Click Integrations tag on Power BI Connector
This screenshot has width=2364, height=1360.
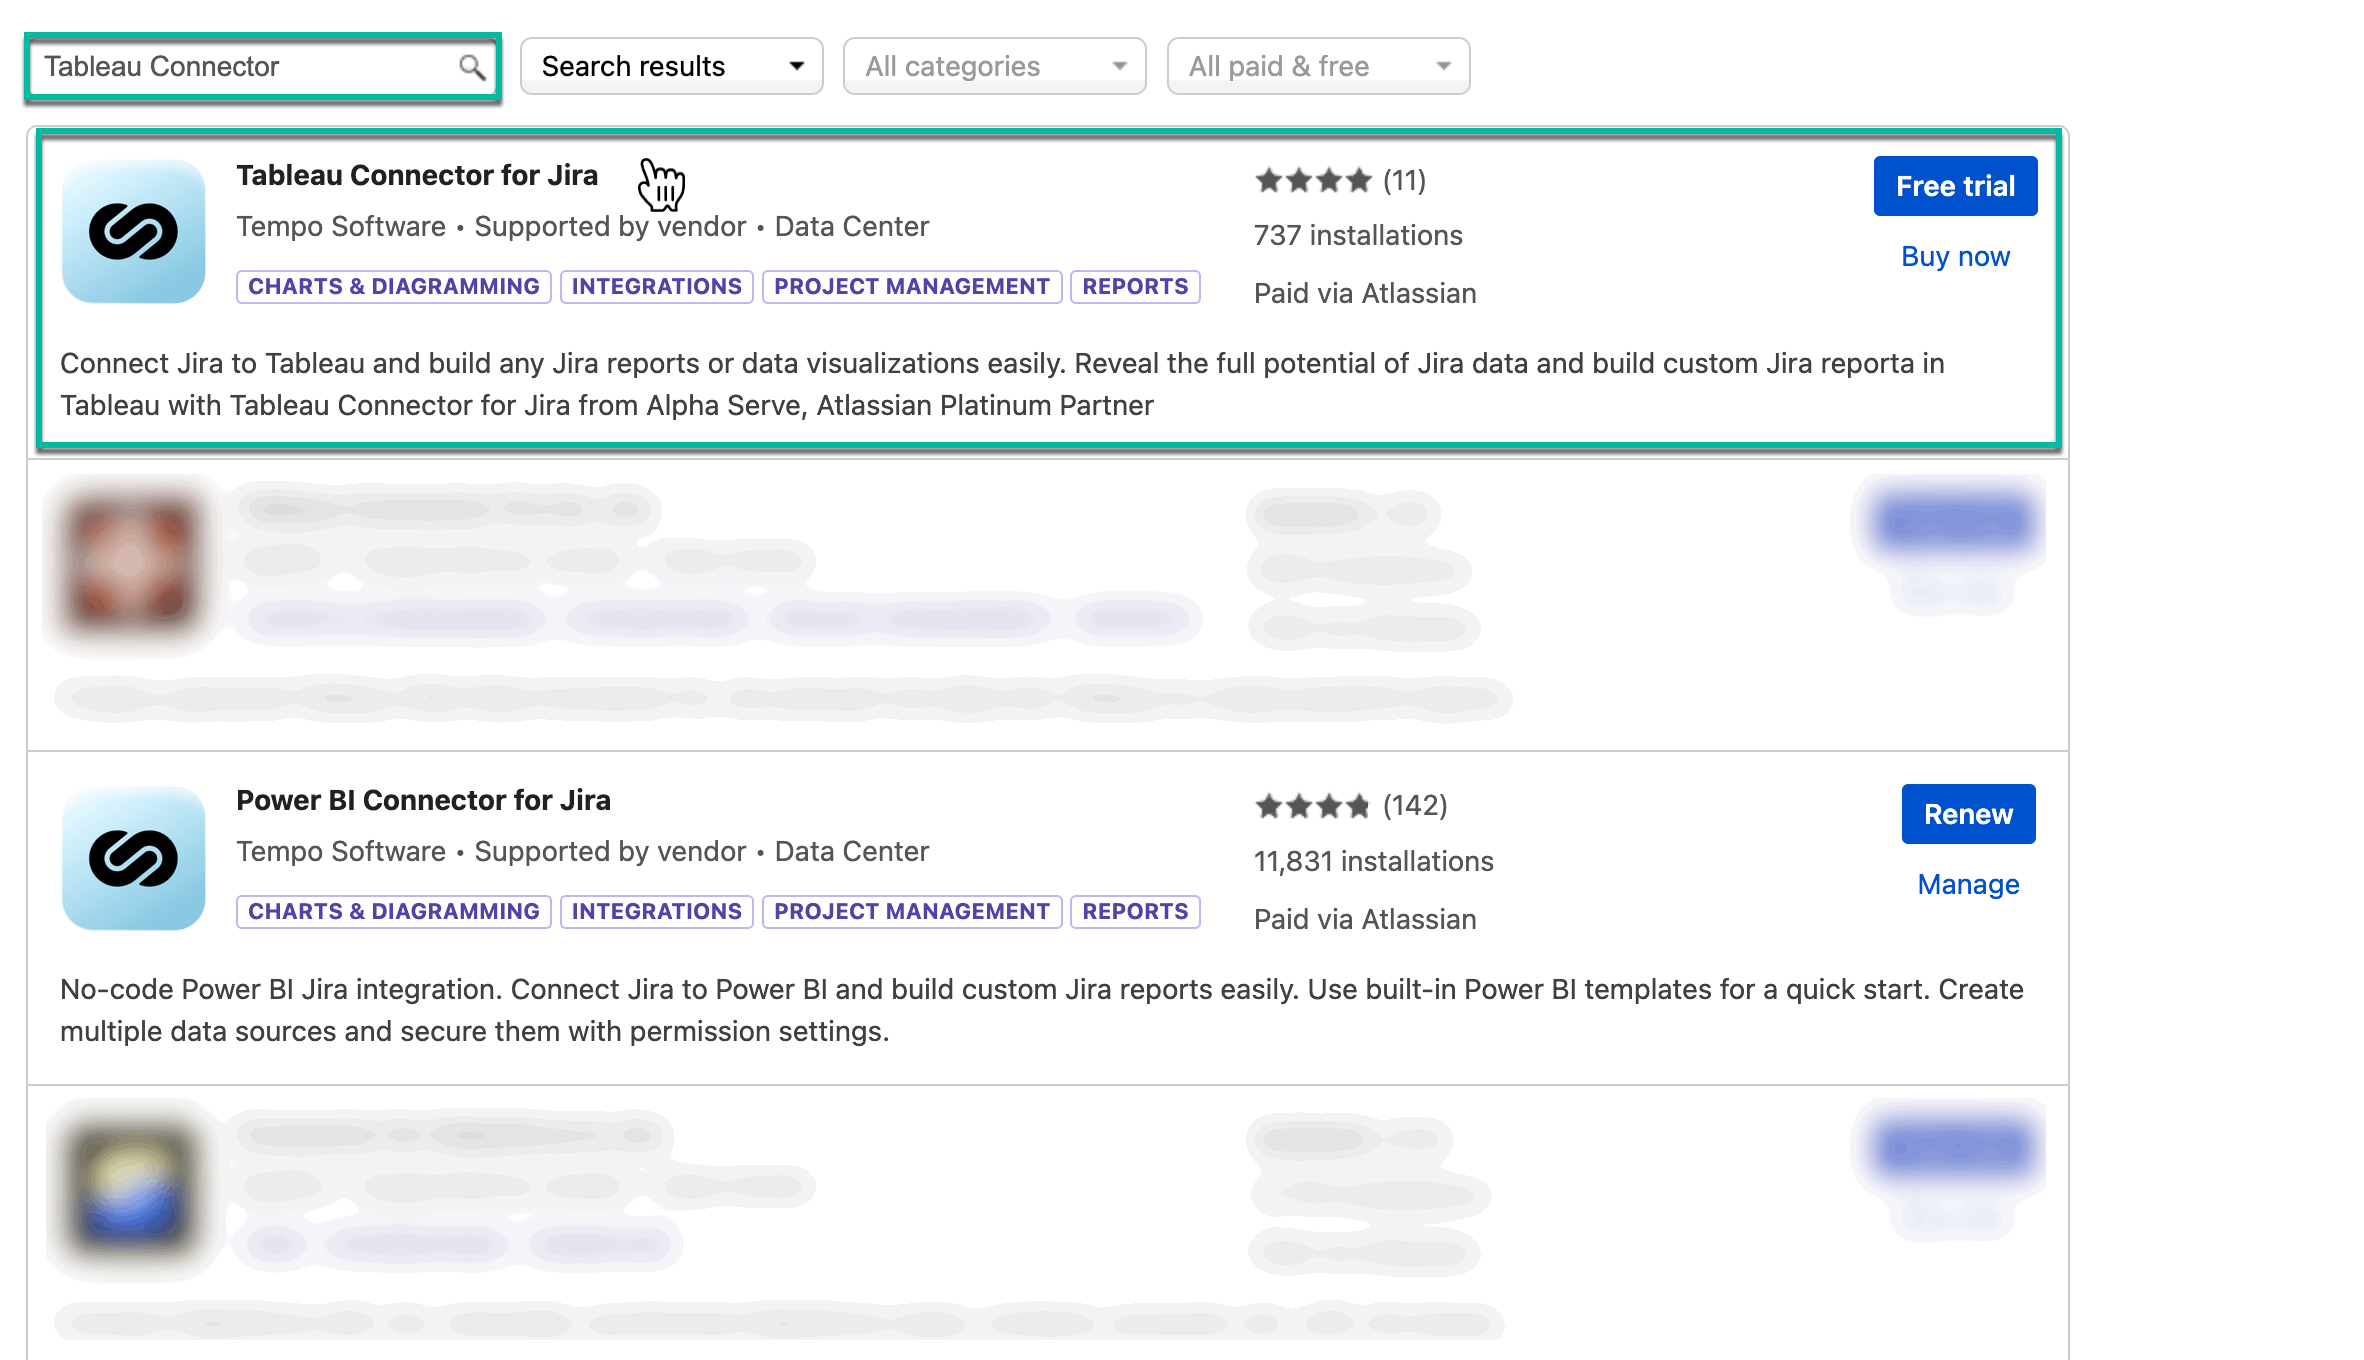[x=657, y=912]
